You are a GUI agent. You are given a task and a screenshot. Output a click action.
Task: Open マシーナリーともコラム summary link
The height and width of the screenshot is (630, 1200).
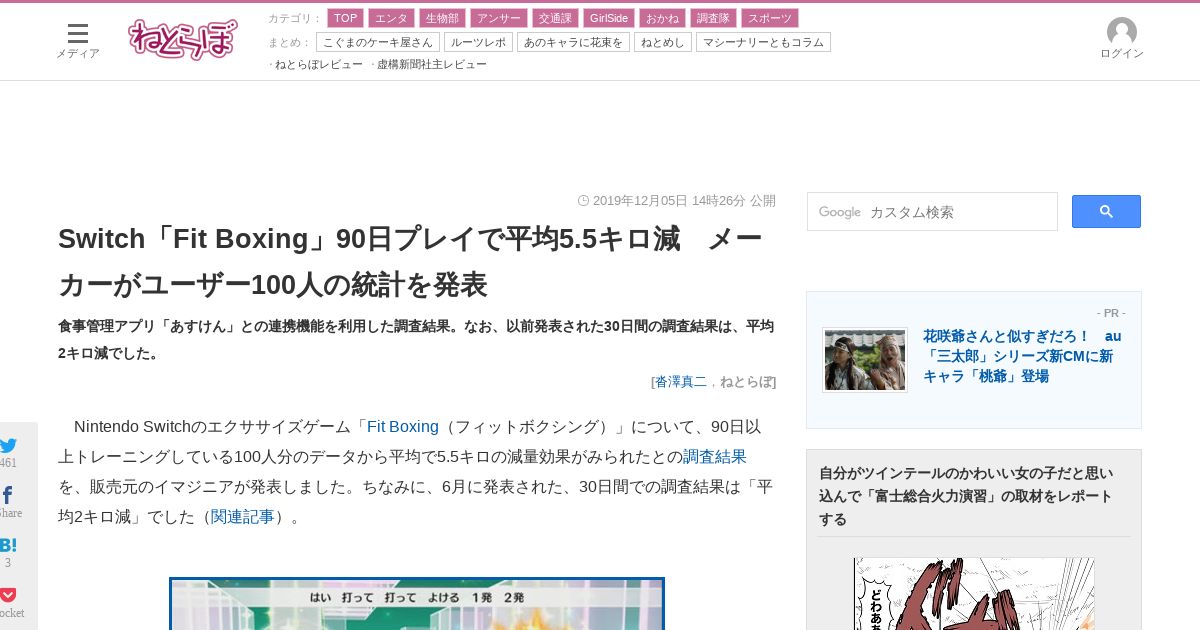coord(763,42)
